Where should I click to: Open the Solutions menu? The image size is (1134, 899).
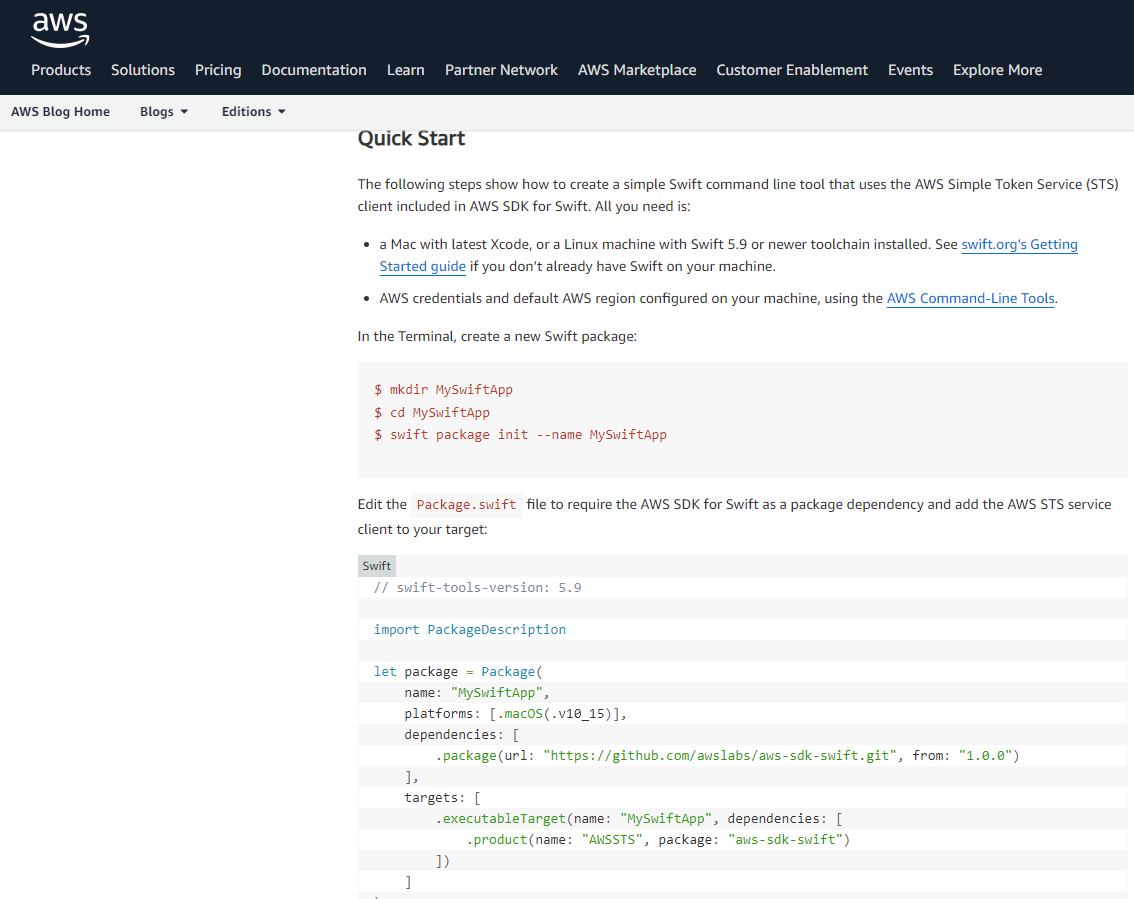(x=142, y=70)
